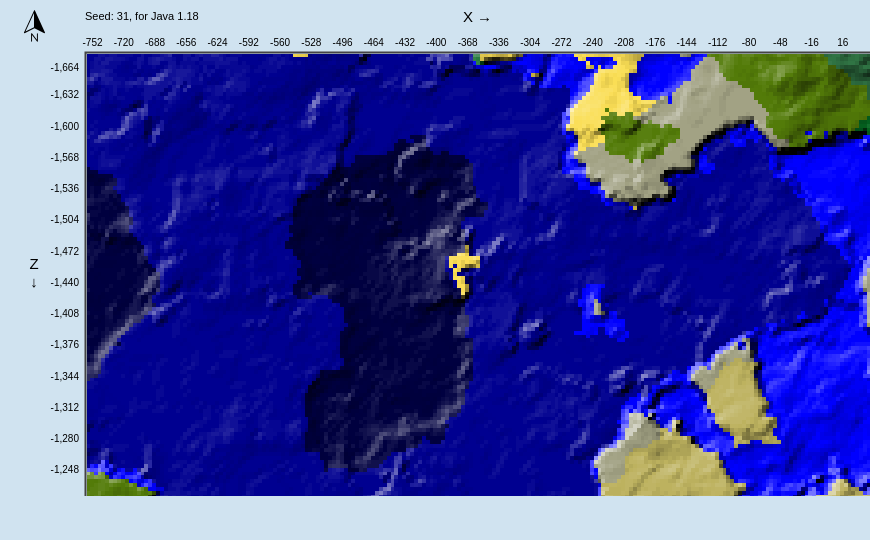
Task: Click the -1,664 tick on Z axis
Action: [65, 68]
